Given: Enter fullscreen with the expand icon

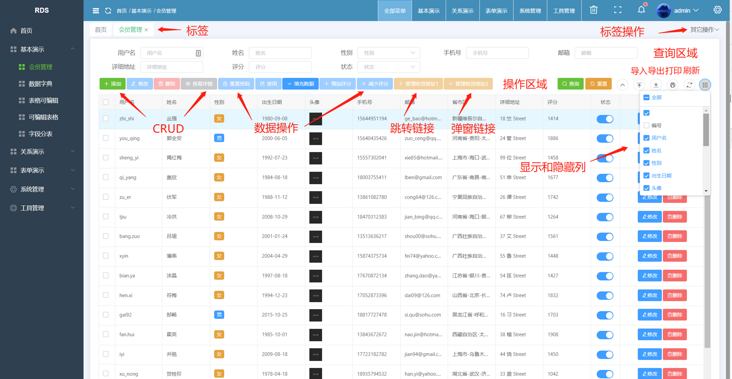Looking at the screenshot, I should click(x=618, y=10).
